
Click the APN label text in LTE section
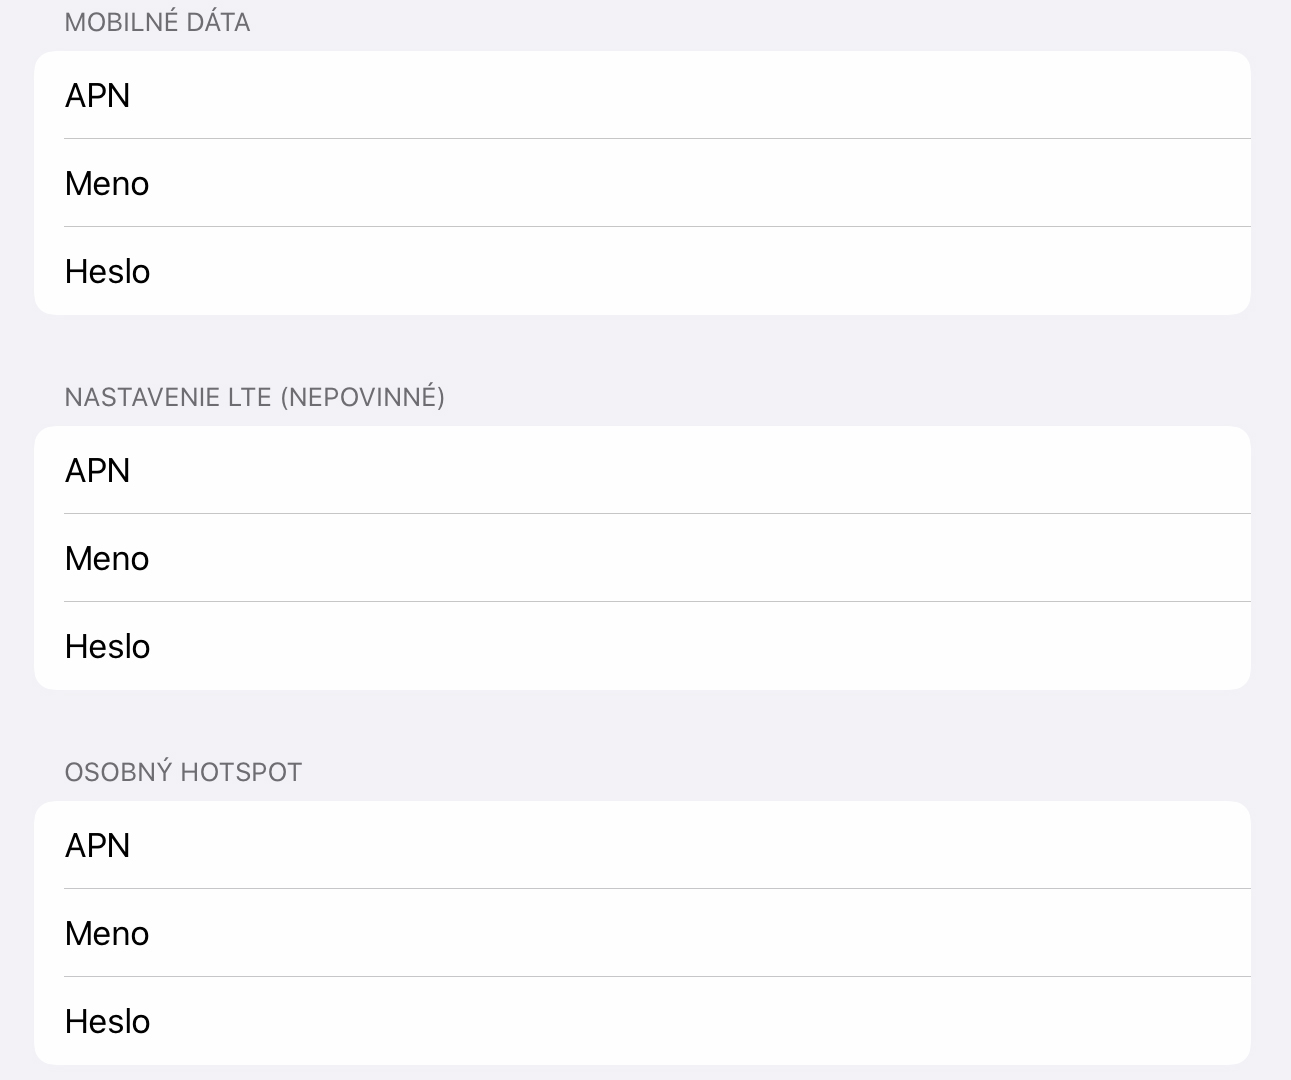pyautogui.click(x=98, y=471)
